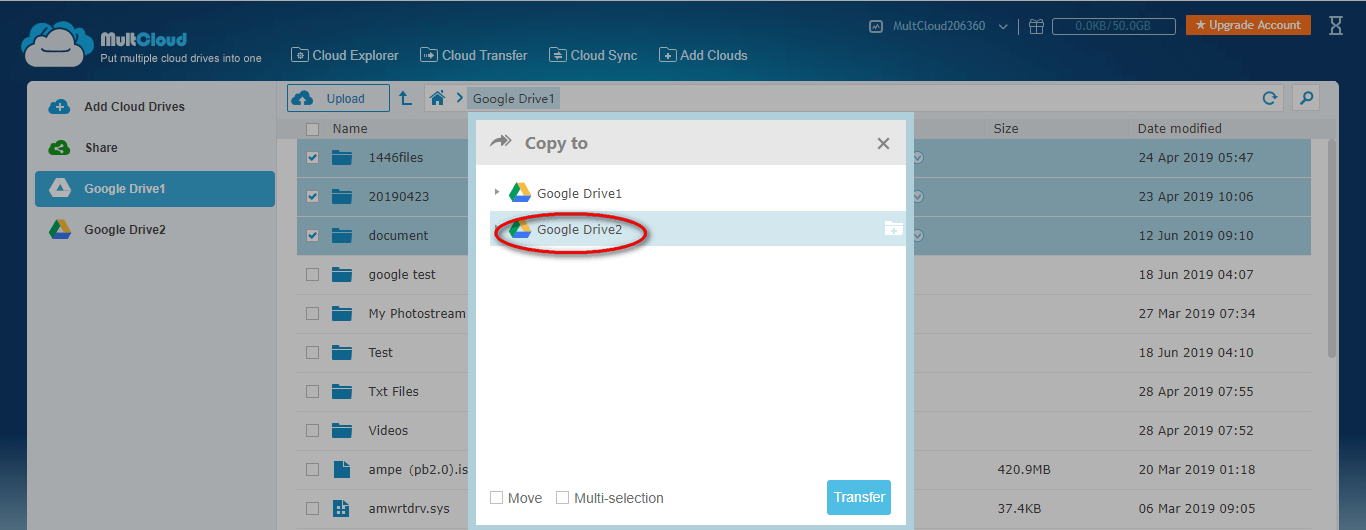This screenshot has height=530, width=1366.
Task: Click the document folder icon
Action: (x=343, y=236)
